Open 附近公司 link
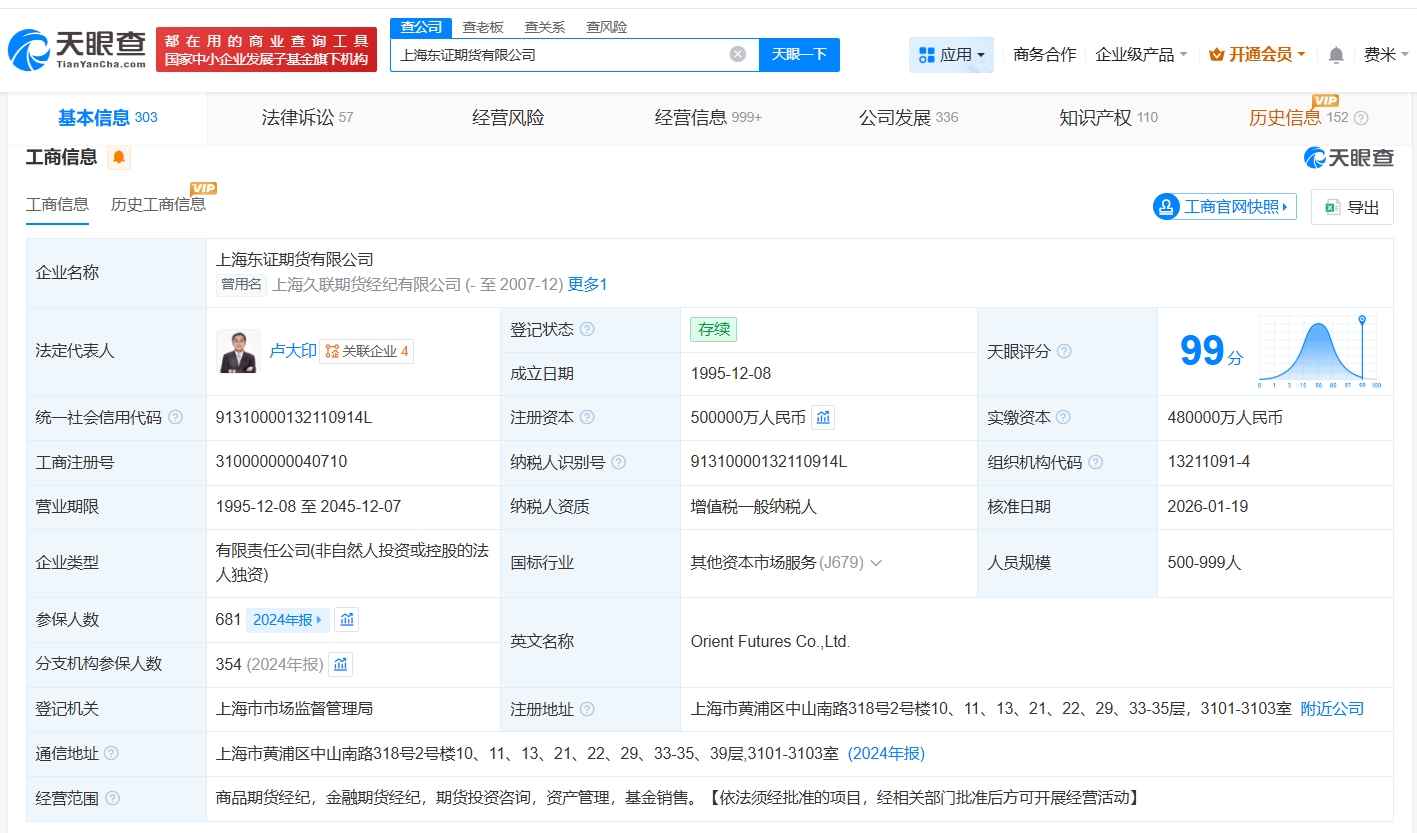This screenshot has width=1417, height=833. 1332,709
